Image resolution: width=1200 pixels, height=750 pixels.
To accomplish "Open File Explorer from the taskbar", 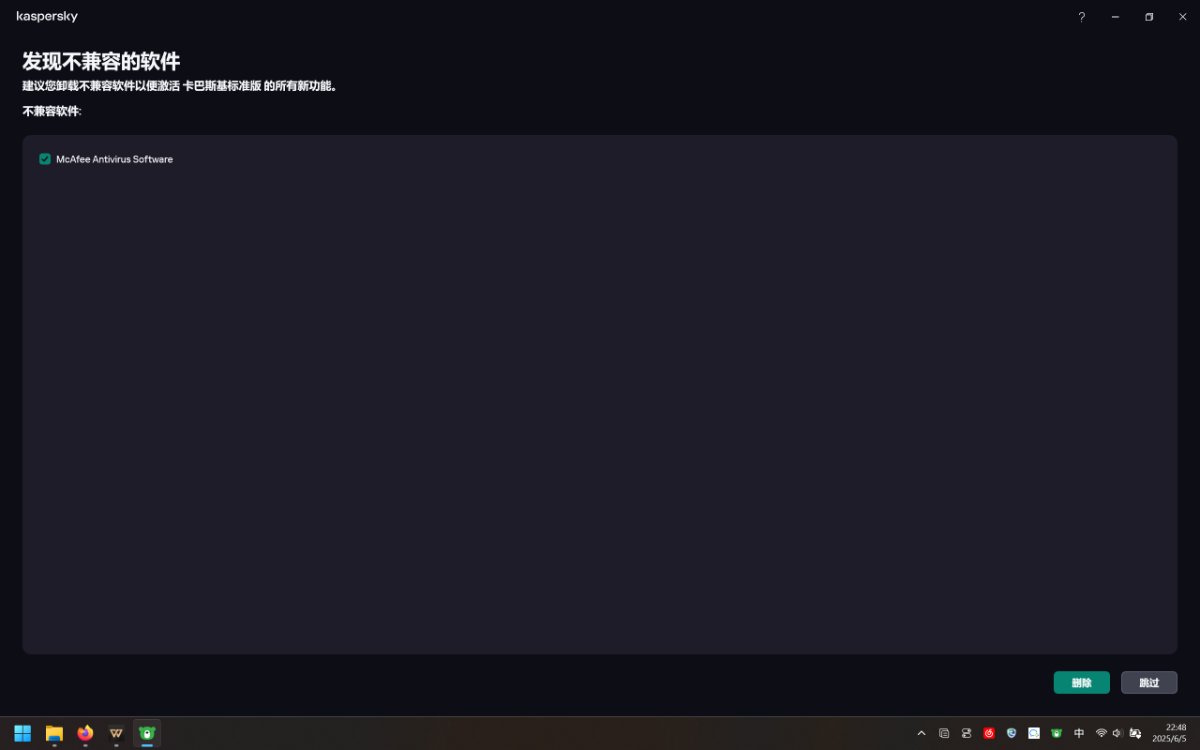I will [54, 733].
